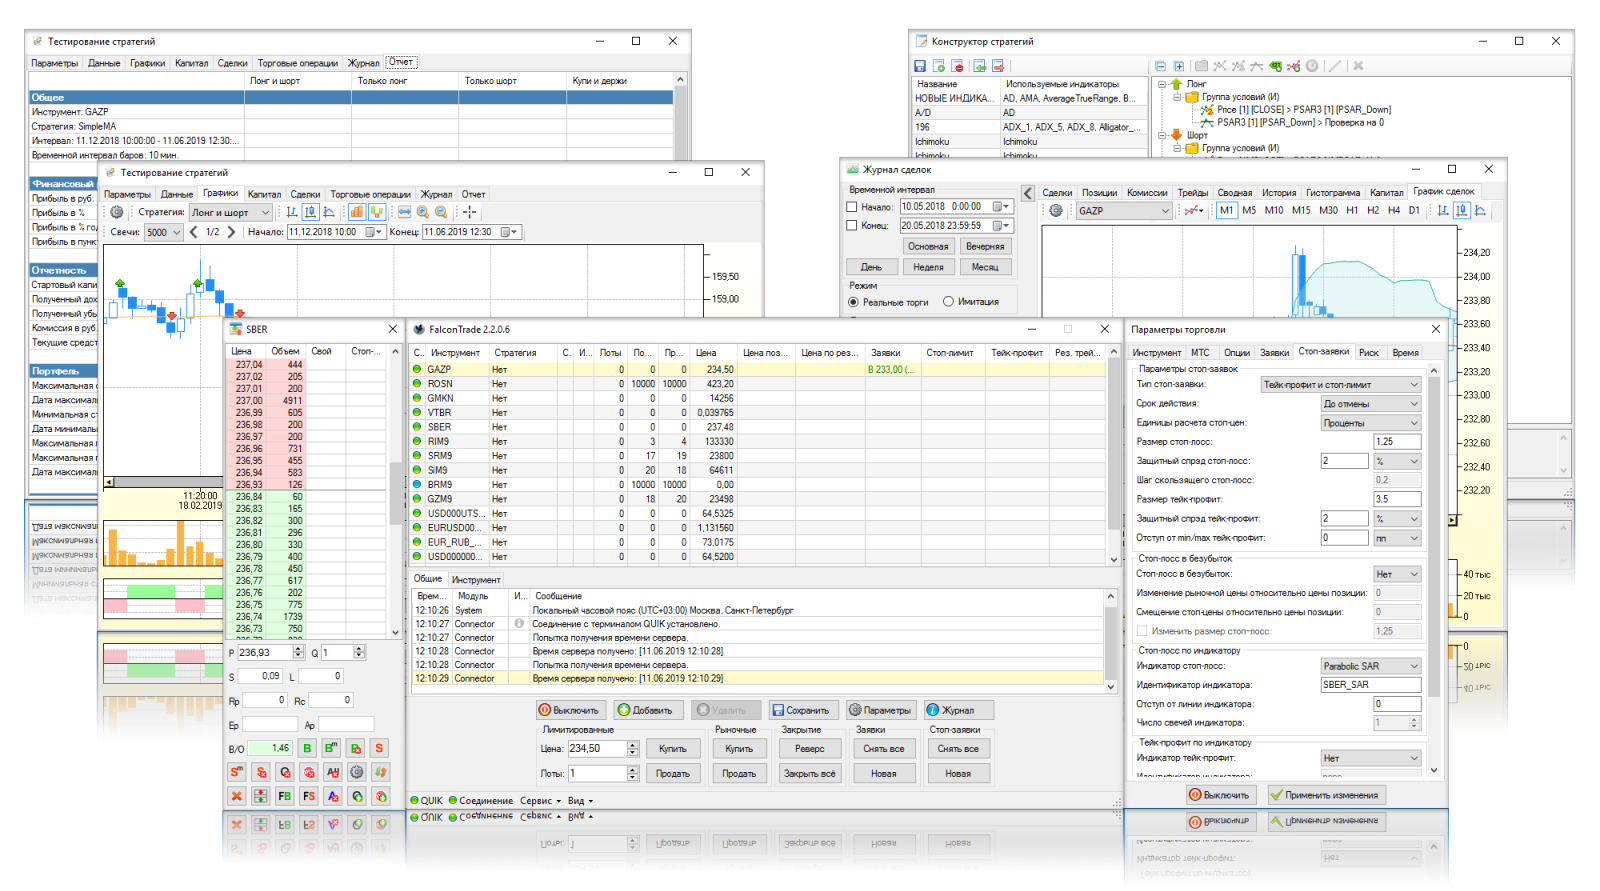Click the save icon in Конструктор стратегий toolbar
The image size is (1600, 891).
[920, 66]
